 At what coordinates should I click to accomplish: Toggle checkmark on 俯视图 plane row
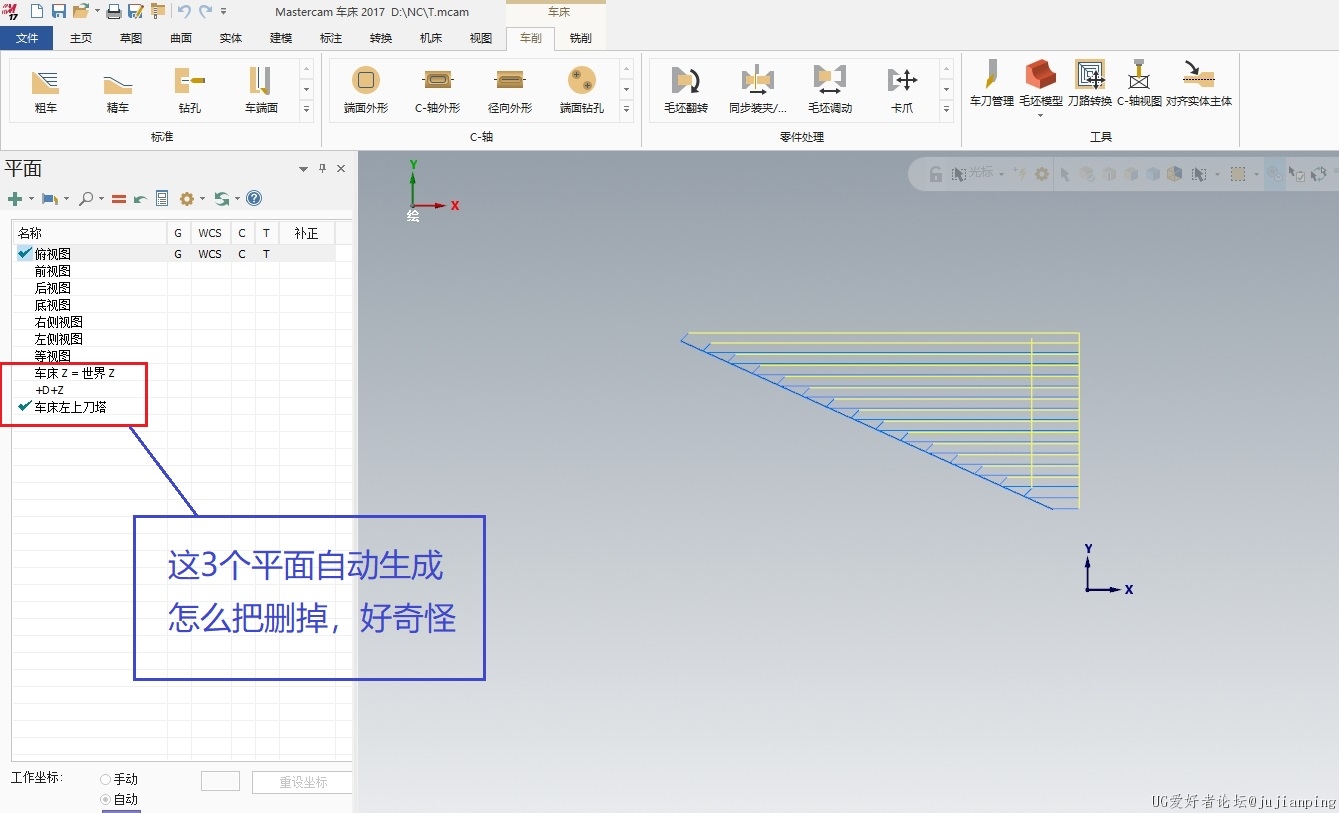coord(24,254)
